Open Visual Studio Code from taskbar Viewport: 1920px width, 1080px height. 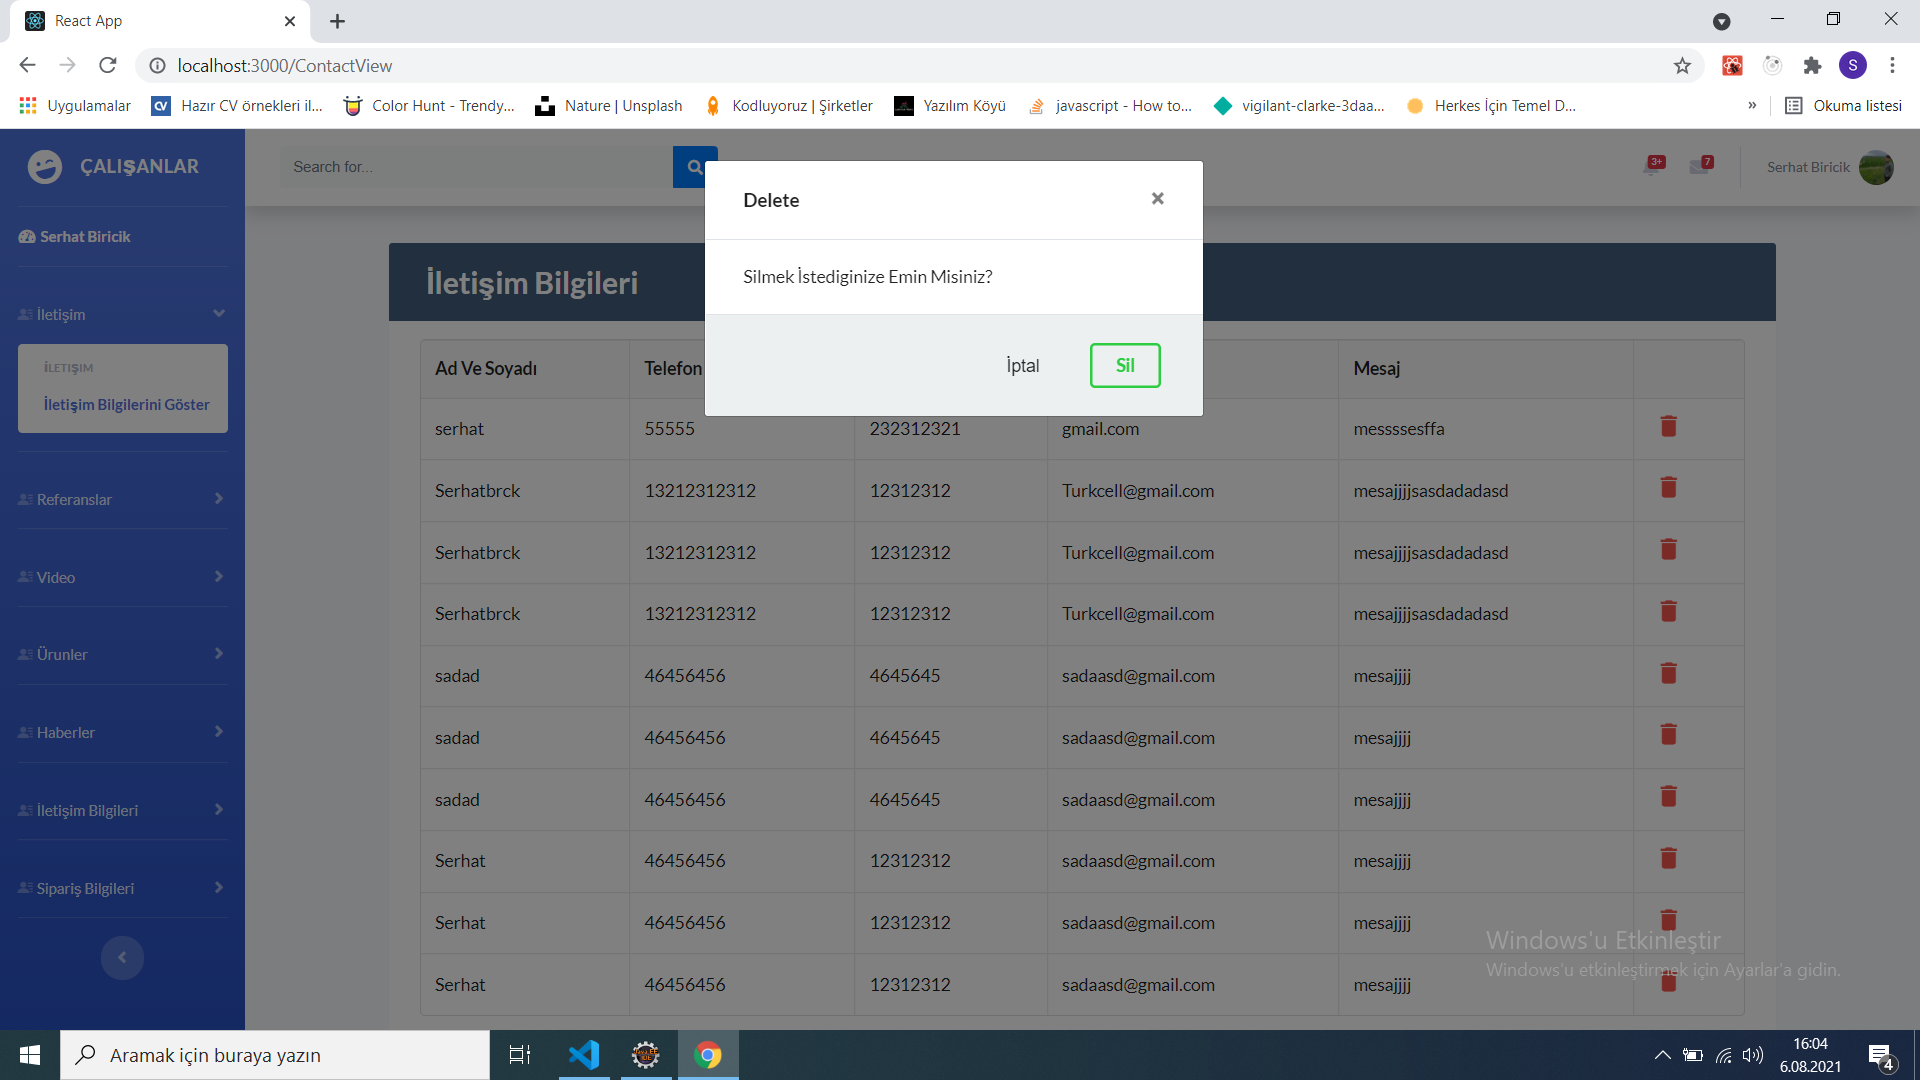[584, 1055]
